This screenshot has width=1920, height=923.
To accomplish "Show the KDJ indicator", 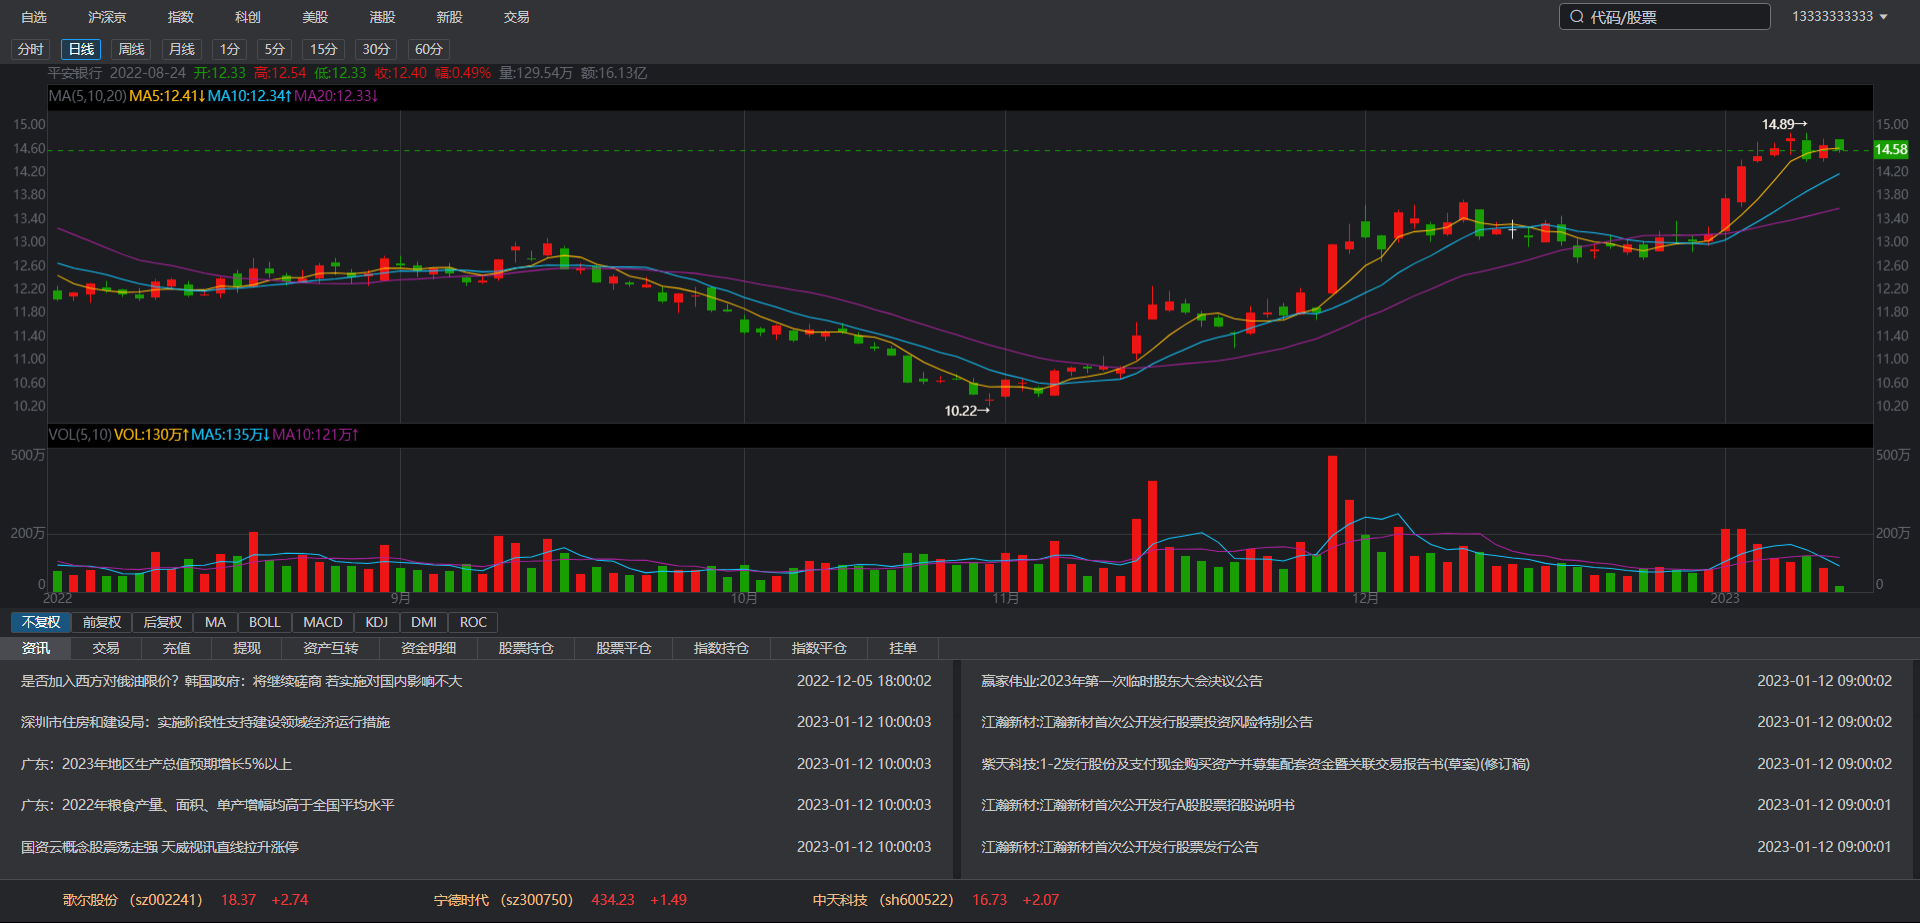I will click(x=376, y=622).
